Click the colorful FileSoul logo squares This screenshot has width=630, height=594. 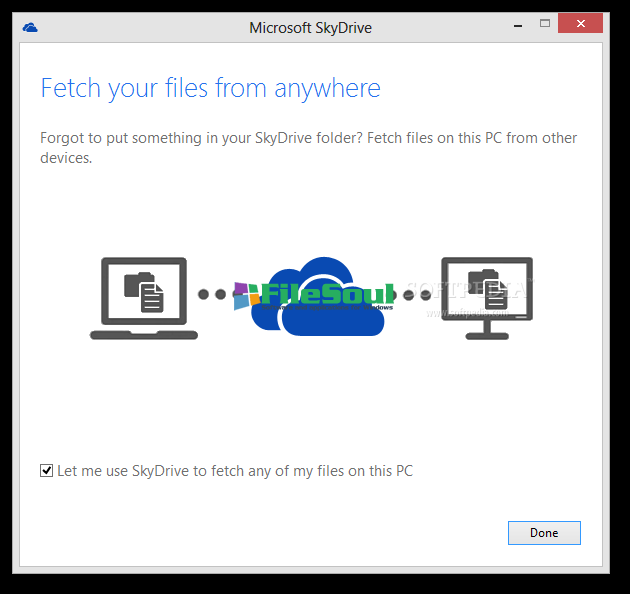tap(247, 294)
